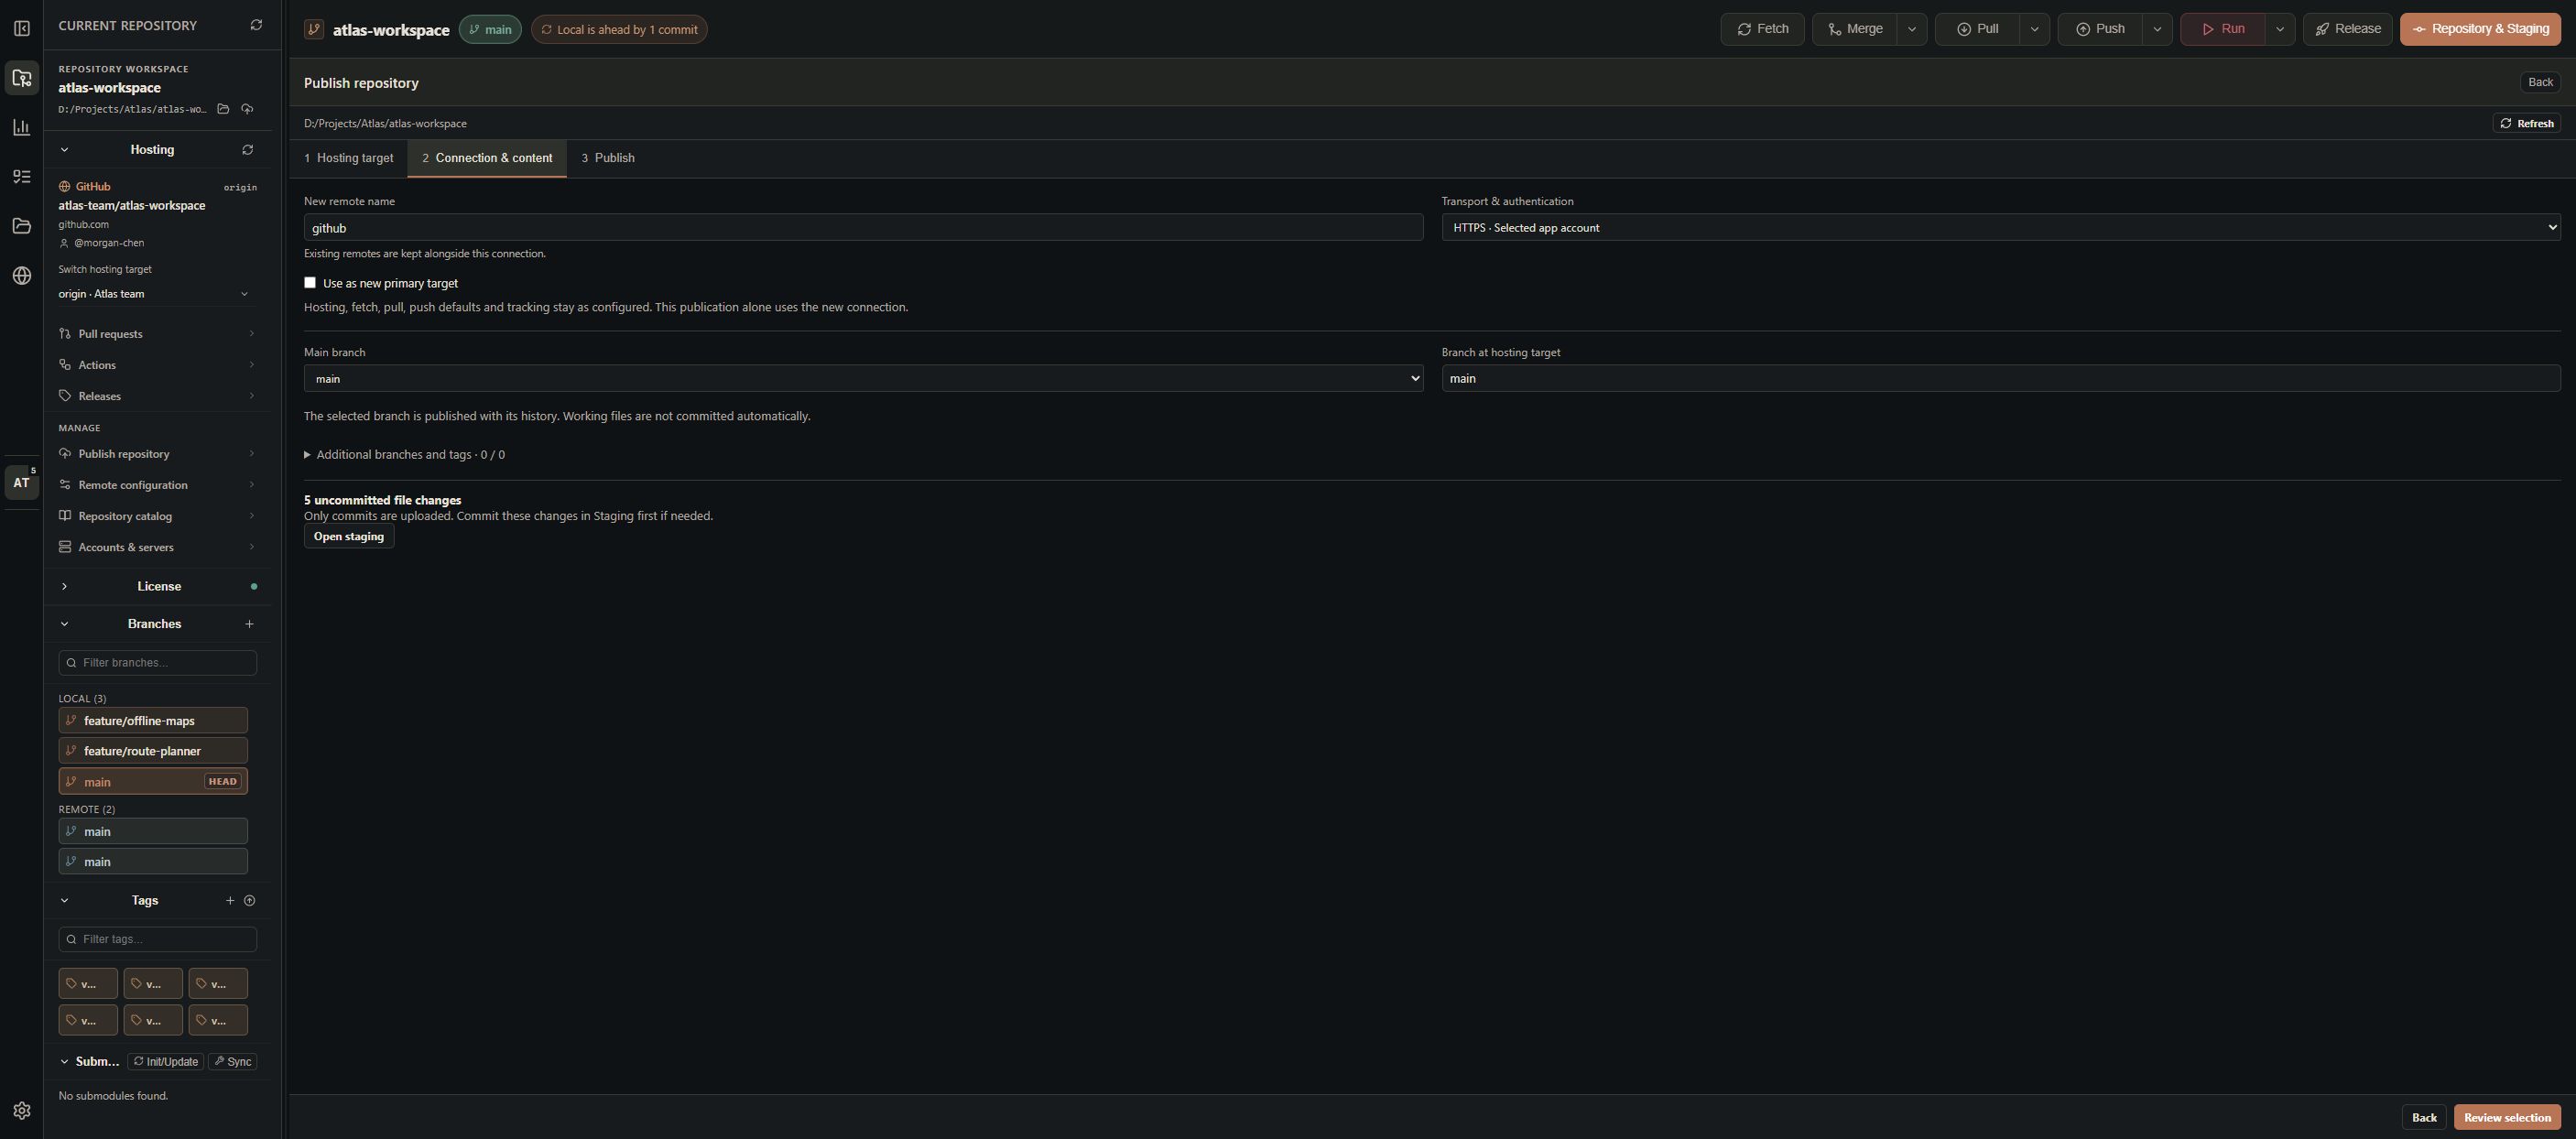The height and width of the screenshot is (1139, 2576).
Task: Refresh the Hosting section
Action: coord(247,150)
